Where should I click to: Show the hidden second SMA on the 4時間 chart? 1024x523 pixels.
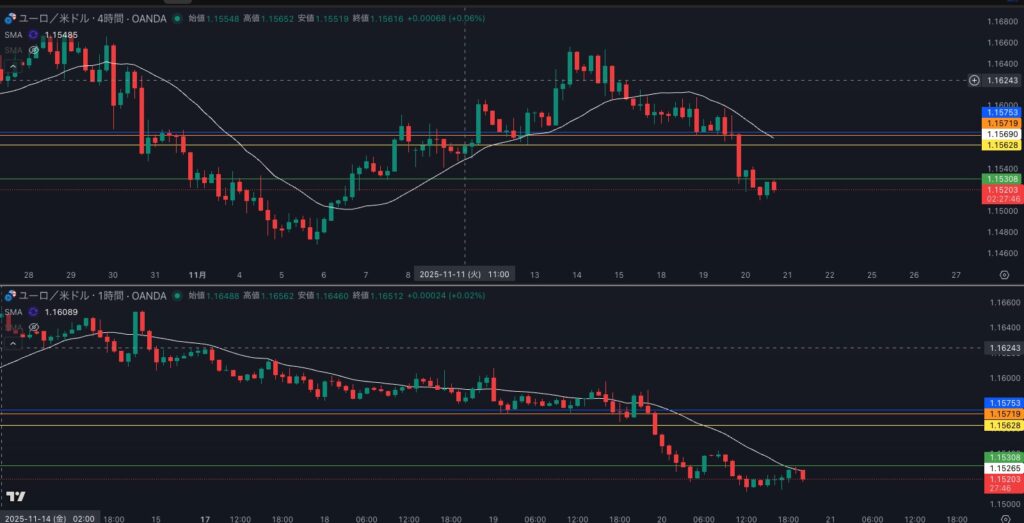click(34, 49)
